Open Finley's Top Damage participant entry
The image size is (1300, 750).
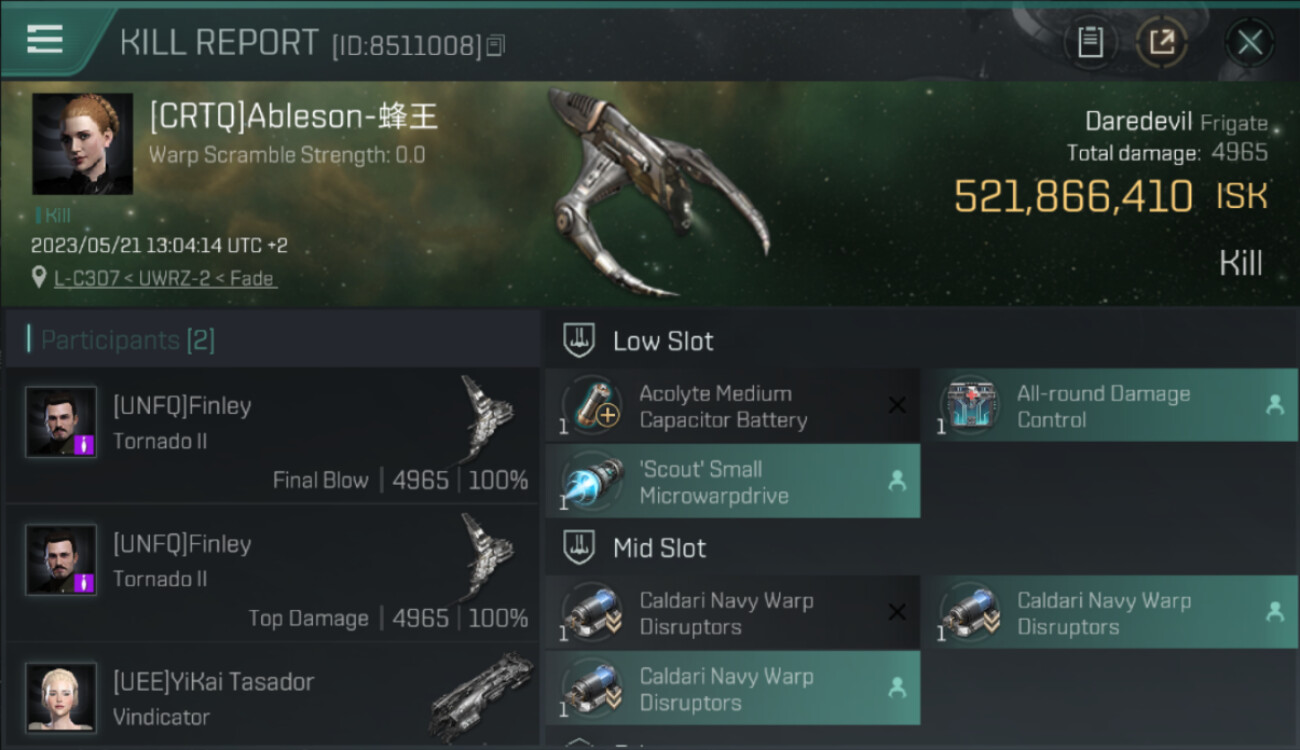click(272, 572)
